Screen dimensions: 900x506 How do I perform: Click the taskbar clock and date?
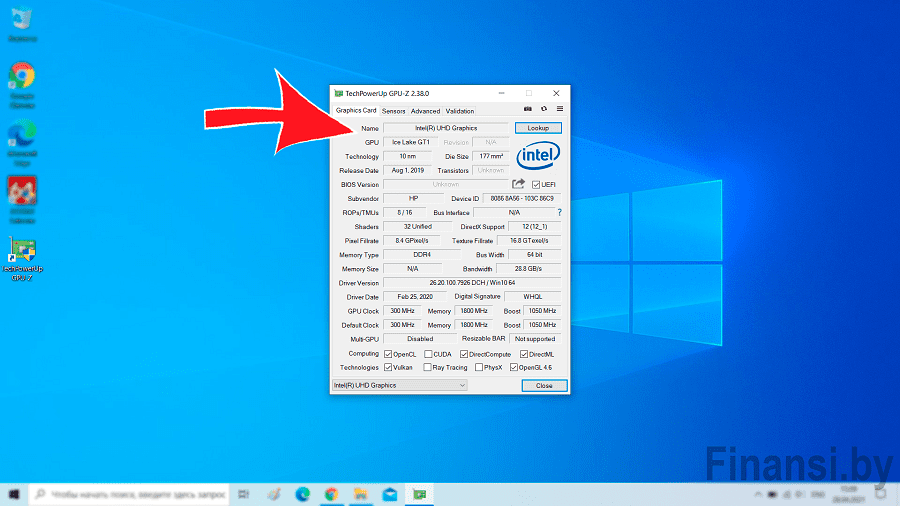848,494
